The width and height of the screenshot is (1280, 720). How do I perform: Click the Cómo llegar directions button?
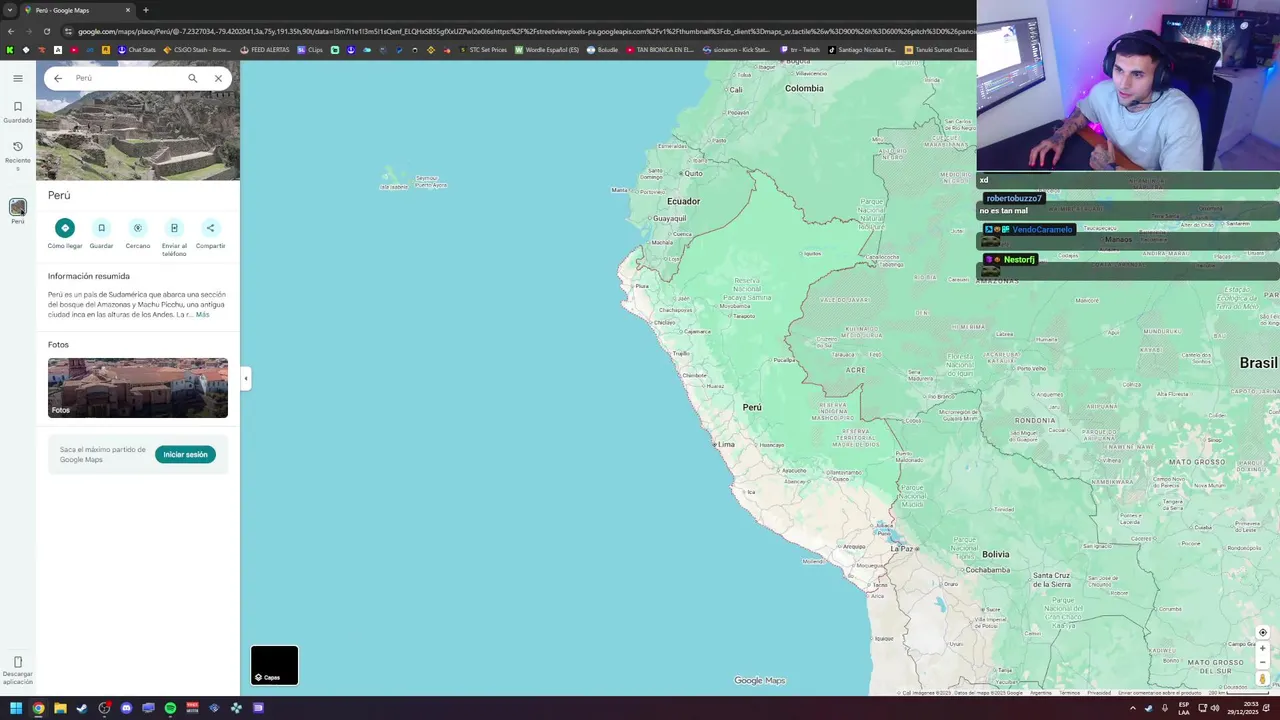point(65,233)
